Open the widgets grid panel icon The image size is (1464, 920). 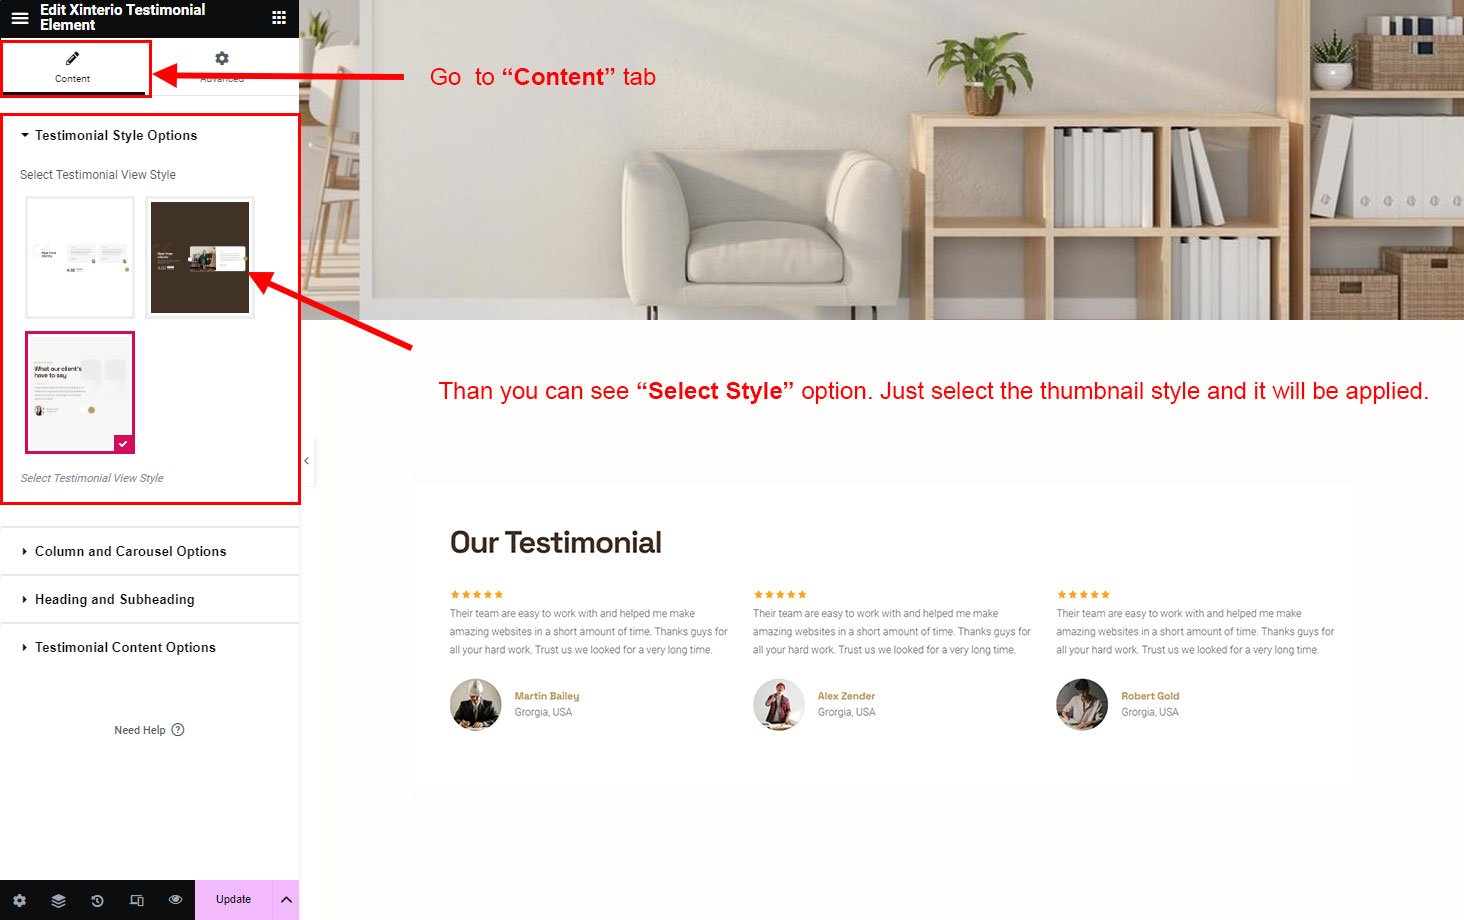[x=279, y=18]
